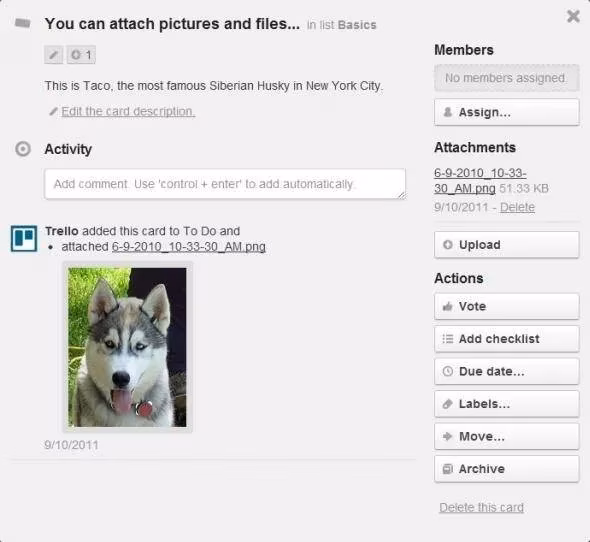The image size is (590, 542).
Task: Open the Move... card menu
Action: coord(506,436)
